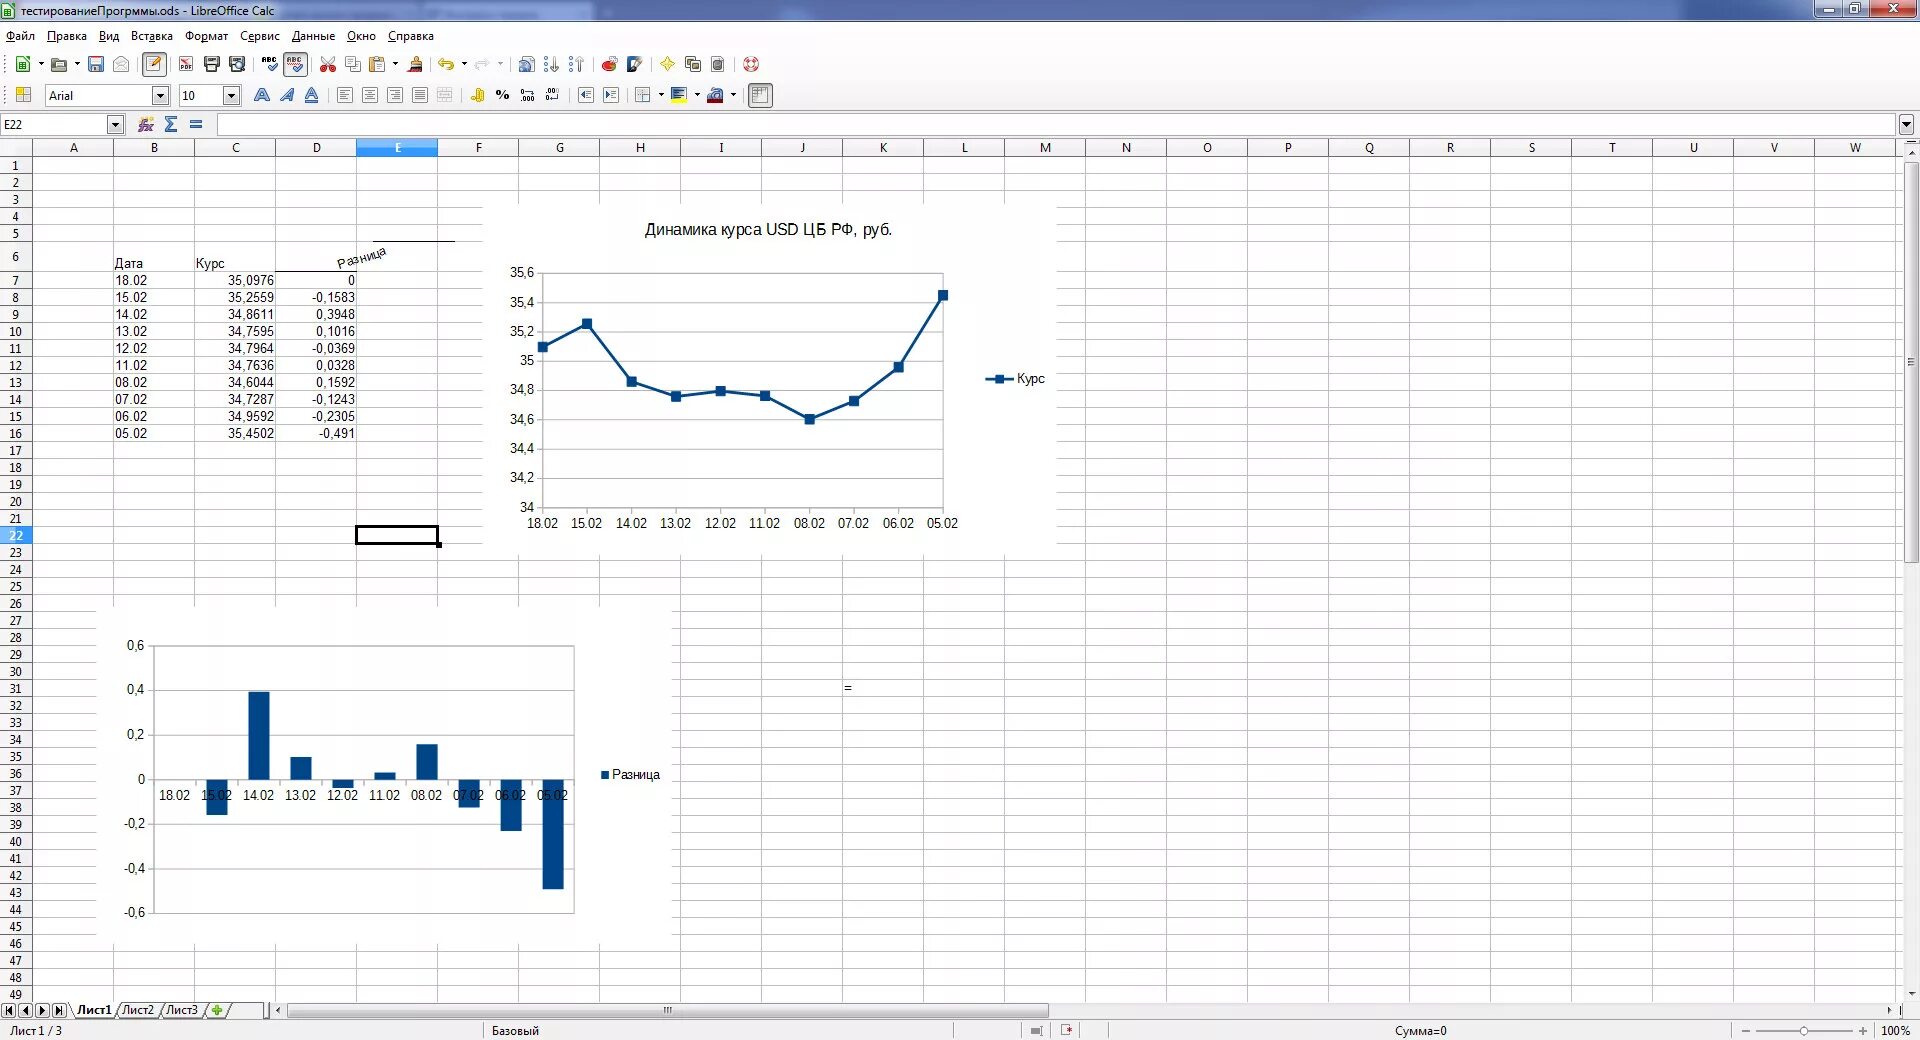1920x1040 pixels.
Task: Switch to Лист3 sheet tab
Action: (181, 1010)
